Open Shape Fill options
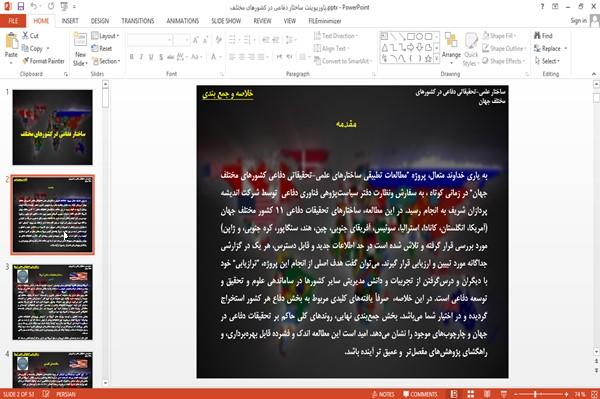This screenshot has width=600, height=399. click(x=498, y=36)
